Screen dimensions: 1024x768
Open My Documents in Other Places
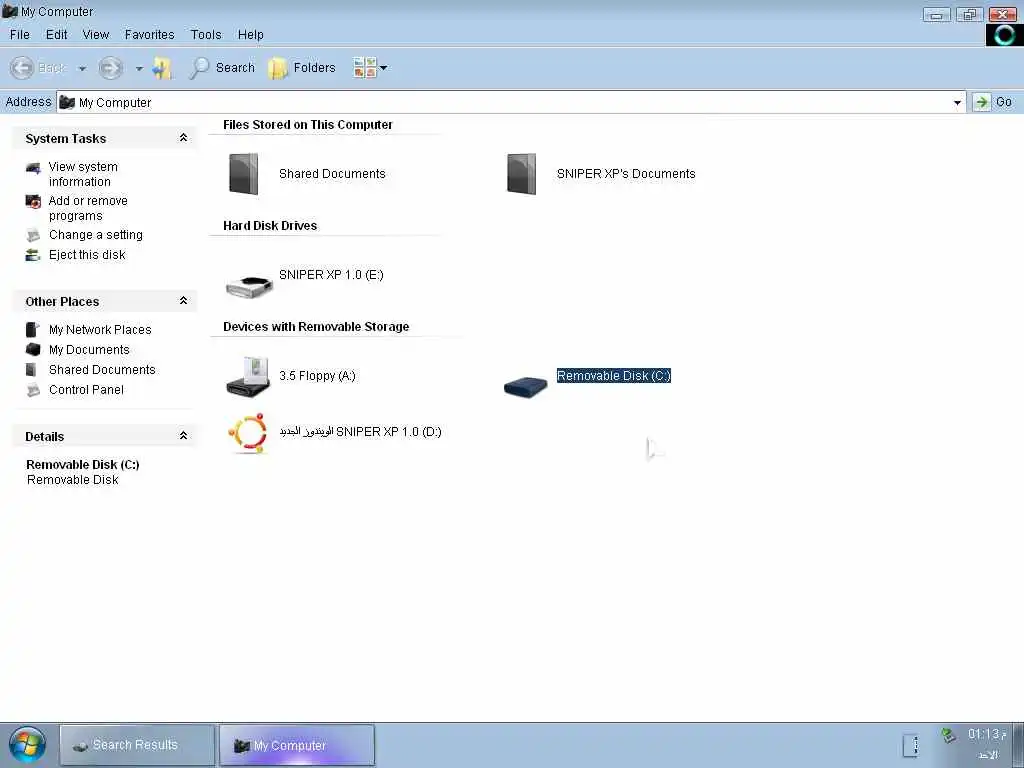click(89, 349)
